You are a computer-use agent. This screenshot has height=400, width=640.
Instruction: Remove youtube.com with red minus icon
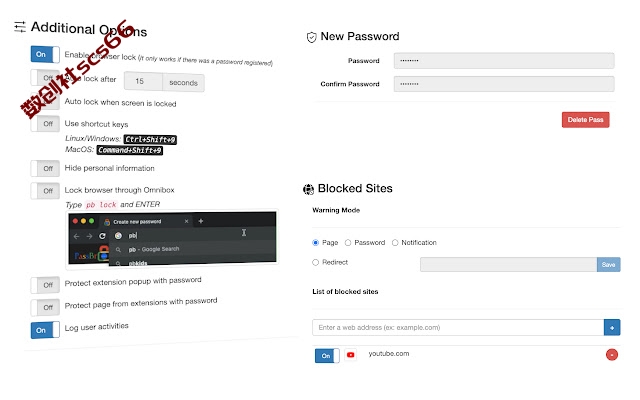point(611,355)
